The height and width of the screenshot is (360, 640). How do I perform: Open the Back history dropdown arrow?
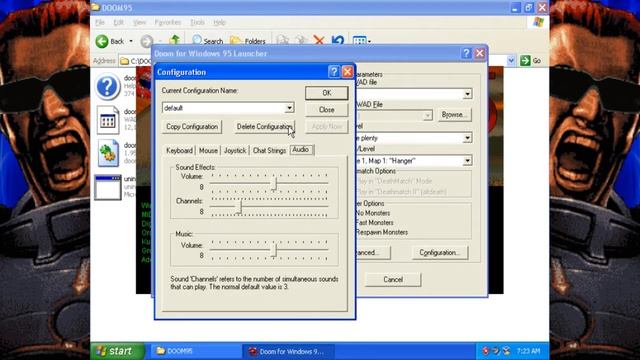point(131,41)
